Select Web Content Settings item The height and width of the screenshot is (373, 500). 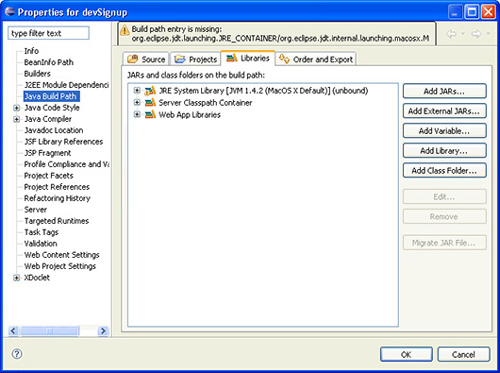click(x=62, y=255)
